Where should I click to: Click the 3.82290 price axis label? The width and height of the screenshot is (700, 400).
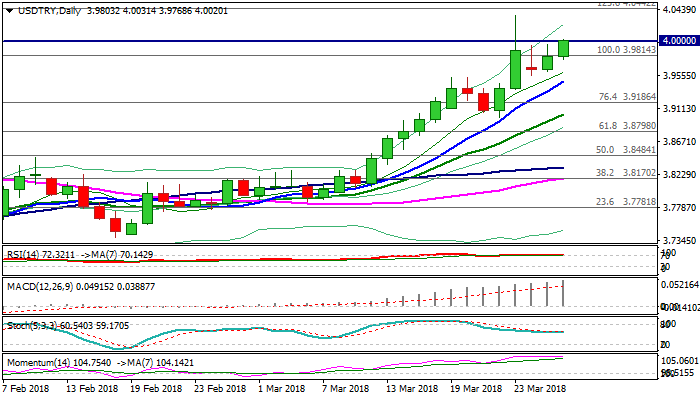point(679,175)
